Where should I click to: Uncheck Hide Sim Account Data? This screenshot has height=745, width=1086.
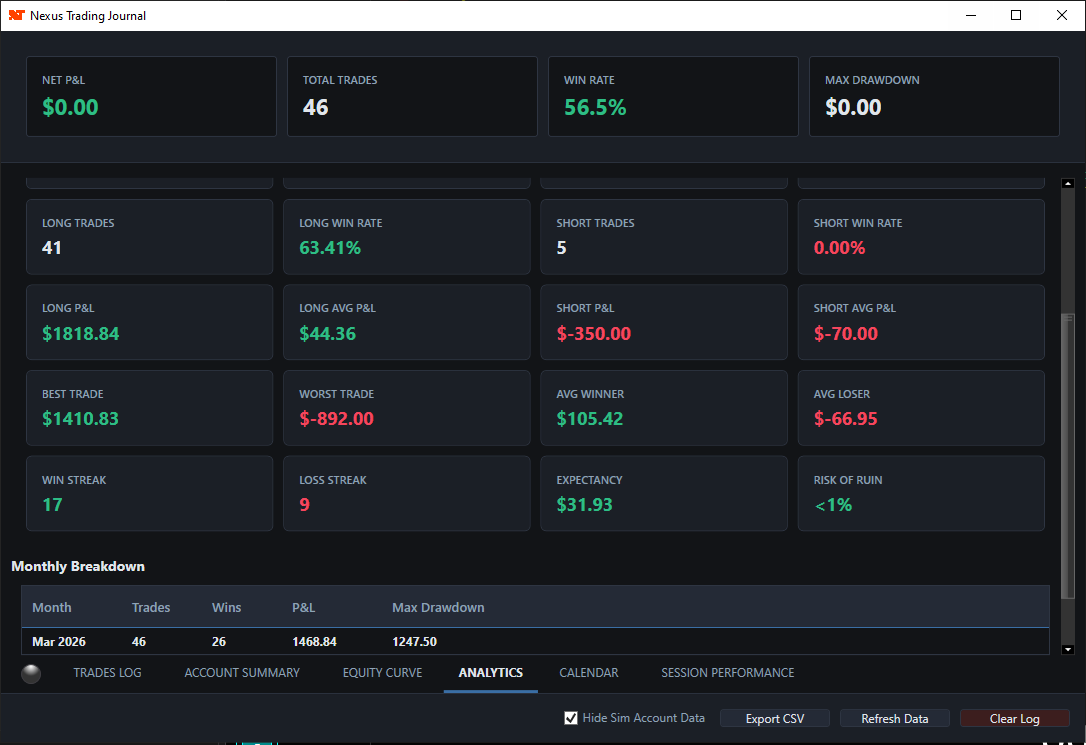[571, 717]
